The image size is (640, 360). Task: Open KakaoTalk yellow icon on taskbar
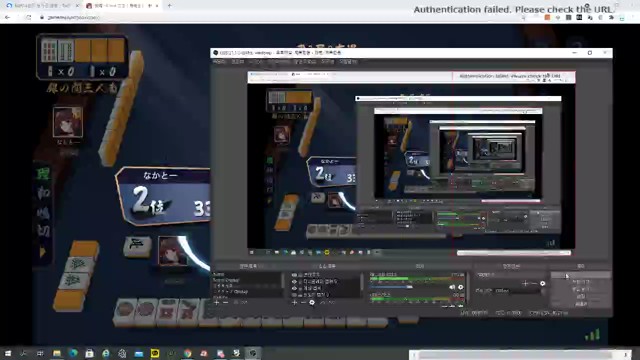[155, 353]
